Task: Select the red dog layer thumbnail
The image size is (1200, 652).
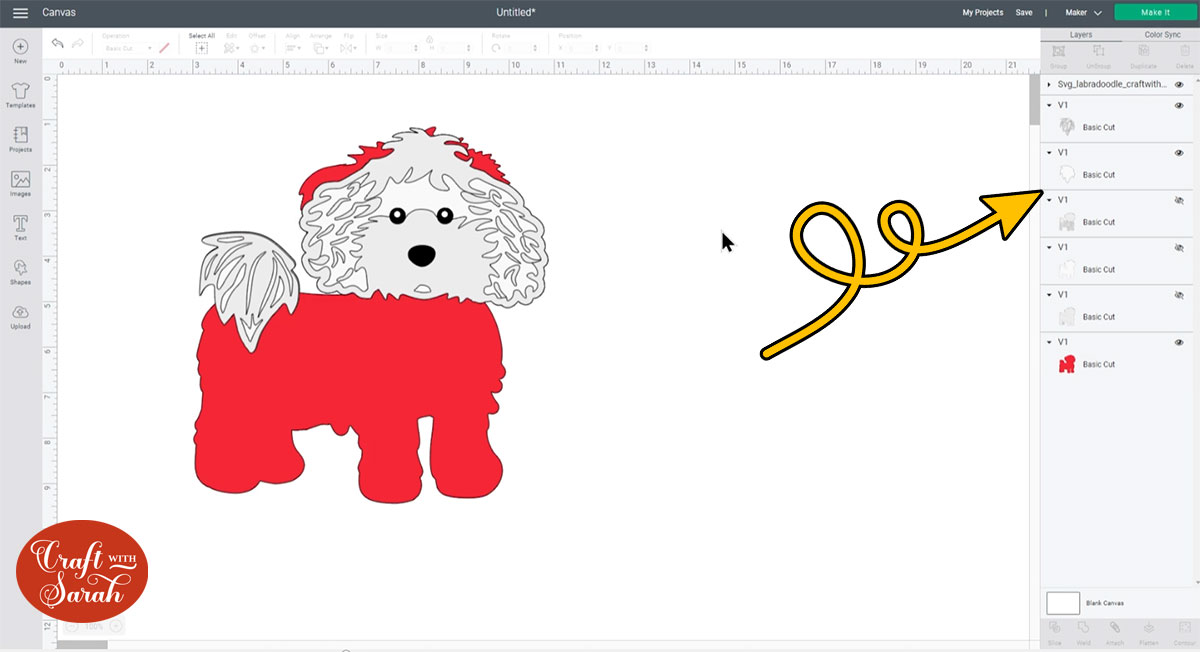Action: [1067, 364]
